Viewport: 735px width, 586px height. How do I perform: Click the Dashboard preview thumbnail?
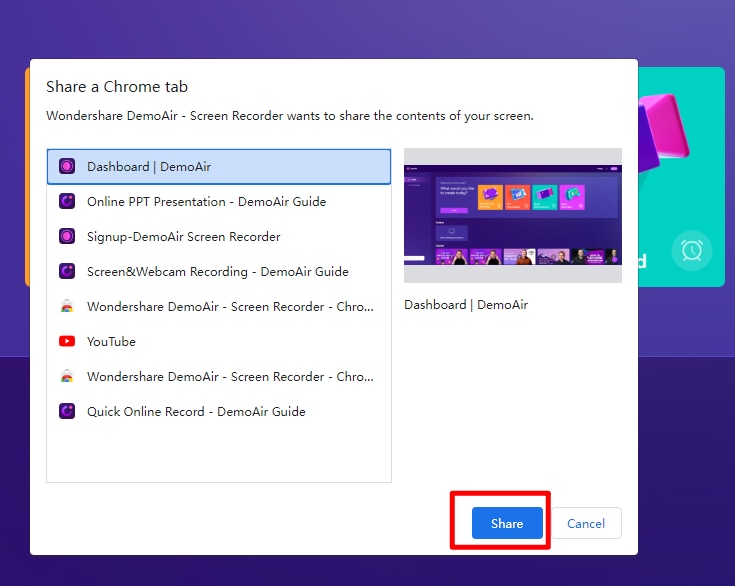tap(513, 216)
